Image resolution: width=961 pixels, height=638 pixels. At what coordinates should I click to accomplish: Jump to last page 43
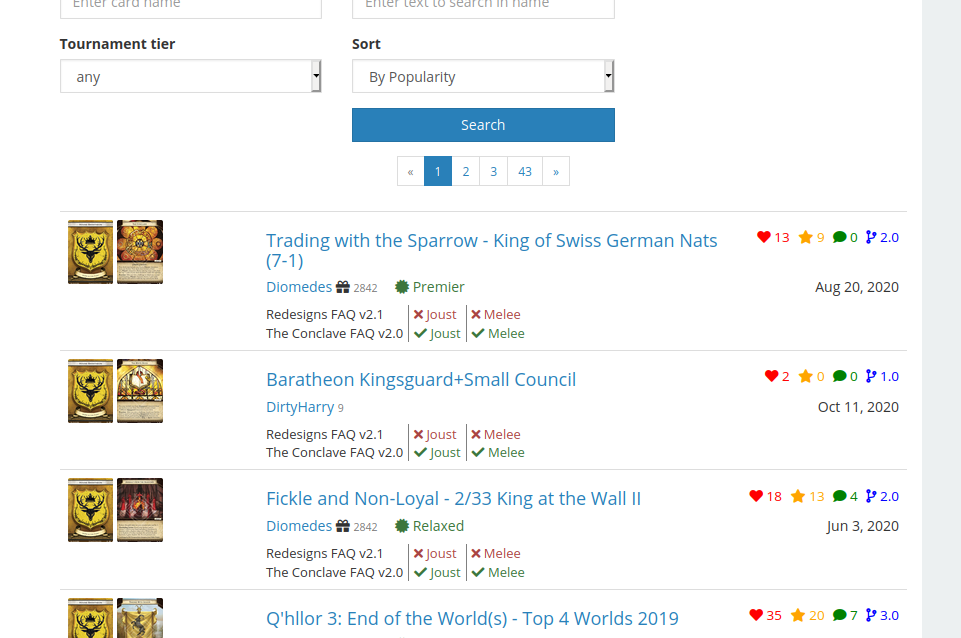click(x=525, y=172)
